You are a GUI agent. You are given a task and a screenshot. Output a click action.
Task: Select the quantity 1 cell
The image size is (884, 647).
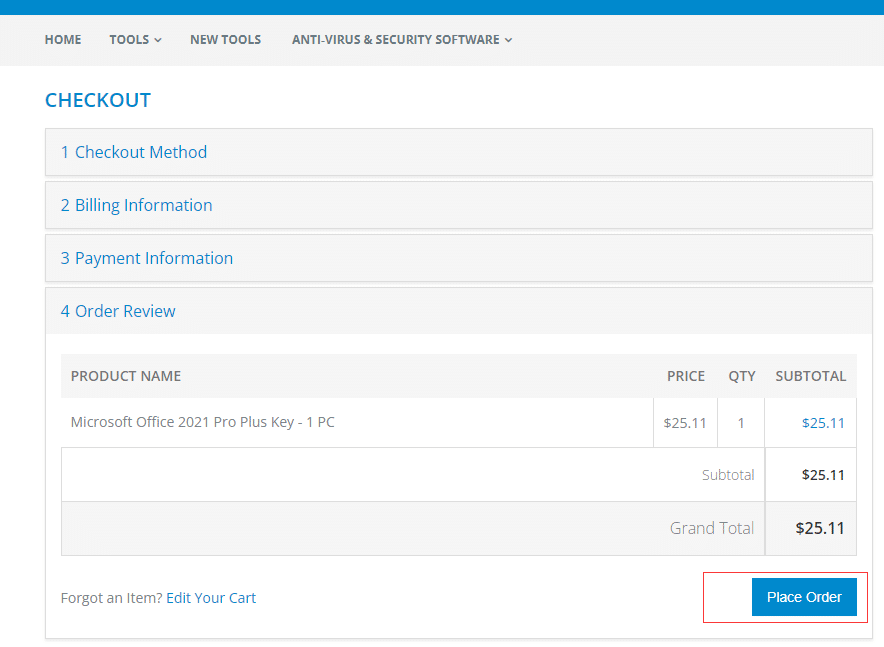pos(741,423)
